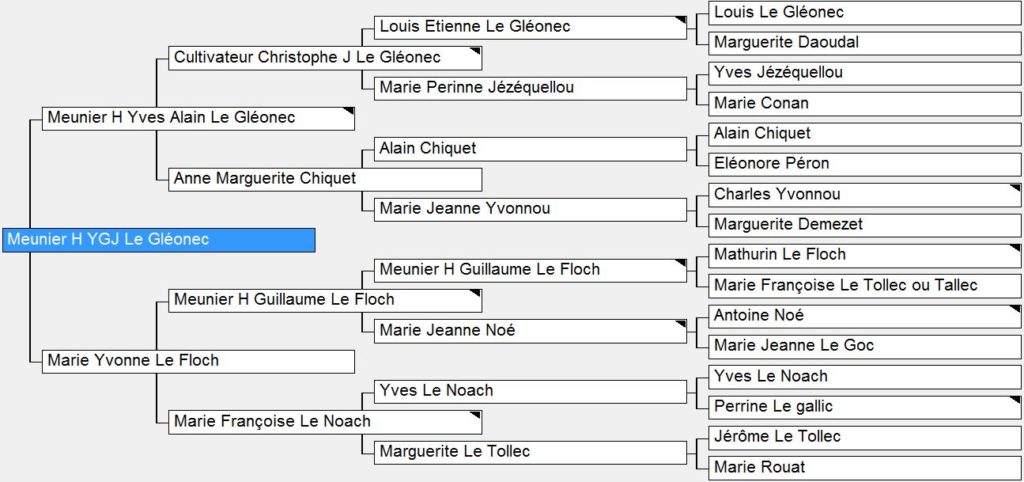Click Meunier H Yves Alain Le Gléonec box

pyautogui.click(x=198, y=118)
